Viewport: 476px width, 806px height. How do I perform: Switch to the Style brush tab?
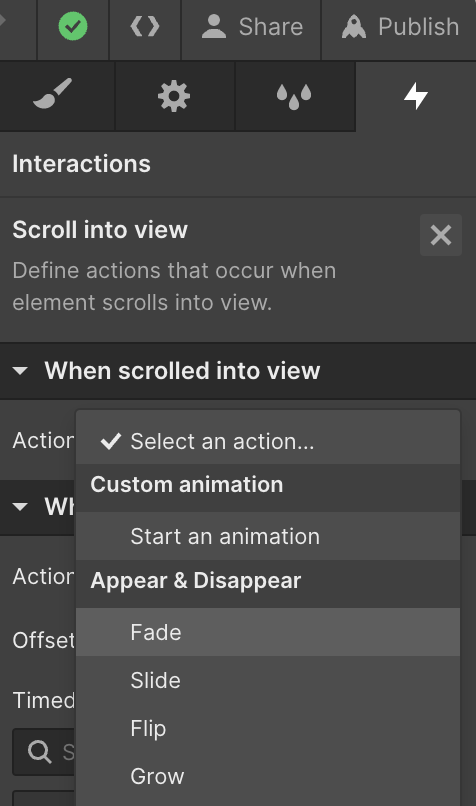(52, 94)
